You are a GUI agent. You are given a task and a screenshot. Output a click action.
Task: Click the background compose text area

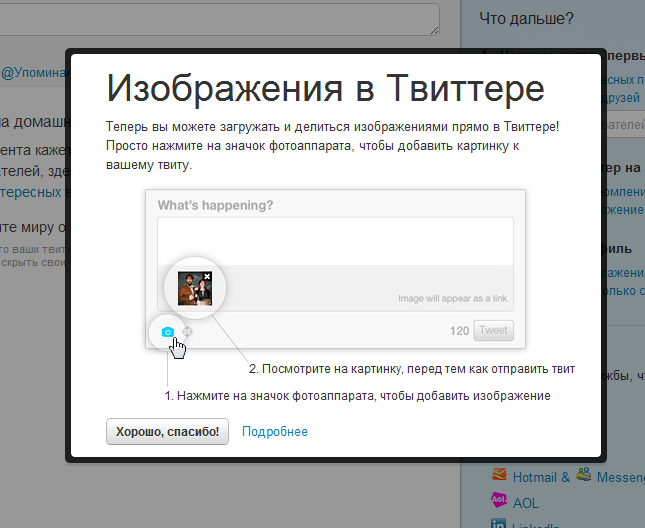pos(219,19)
